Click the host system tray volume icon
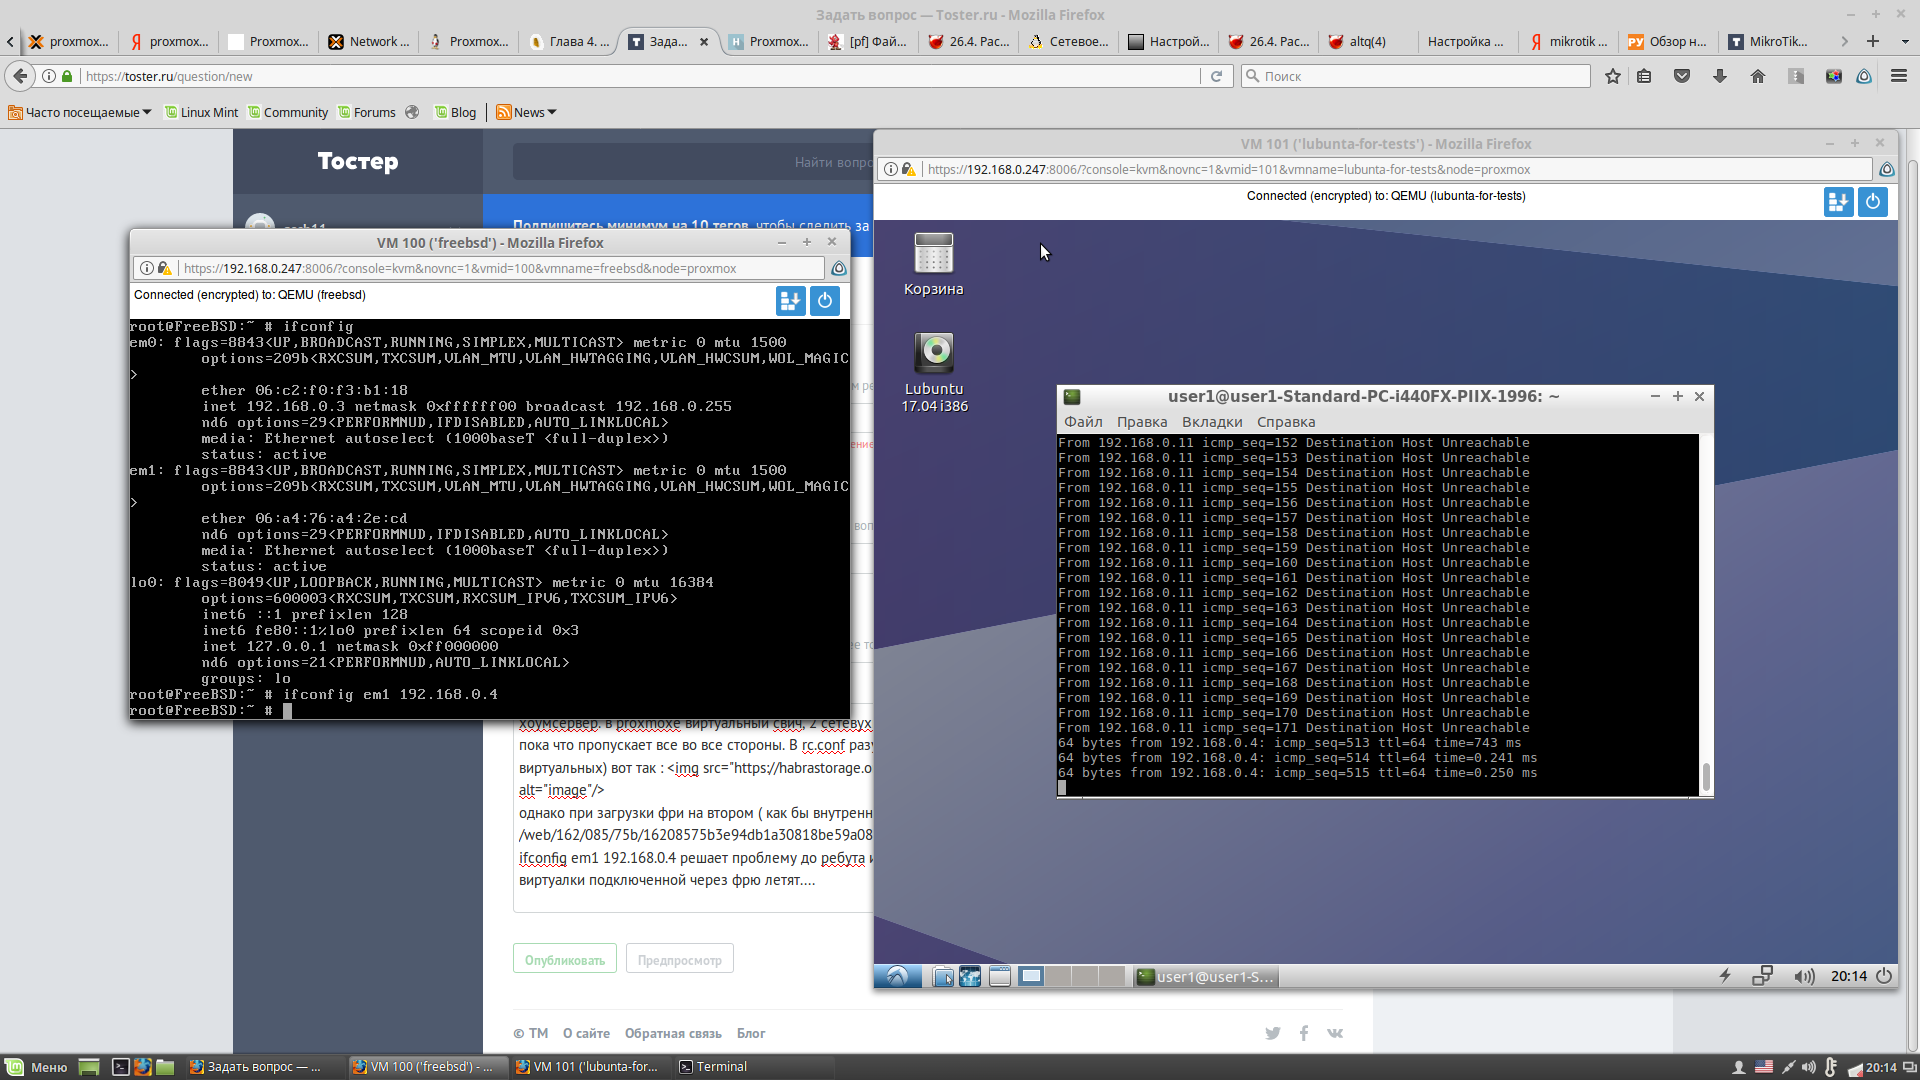1920x1080 pixels. 1809,1067
